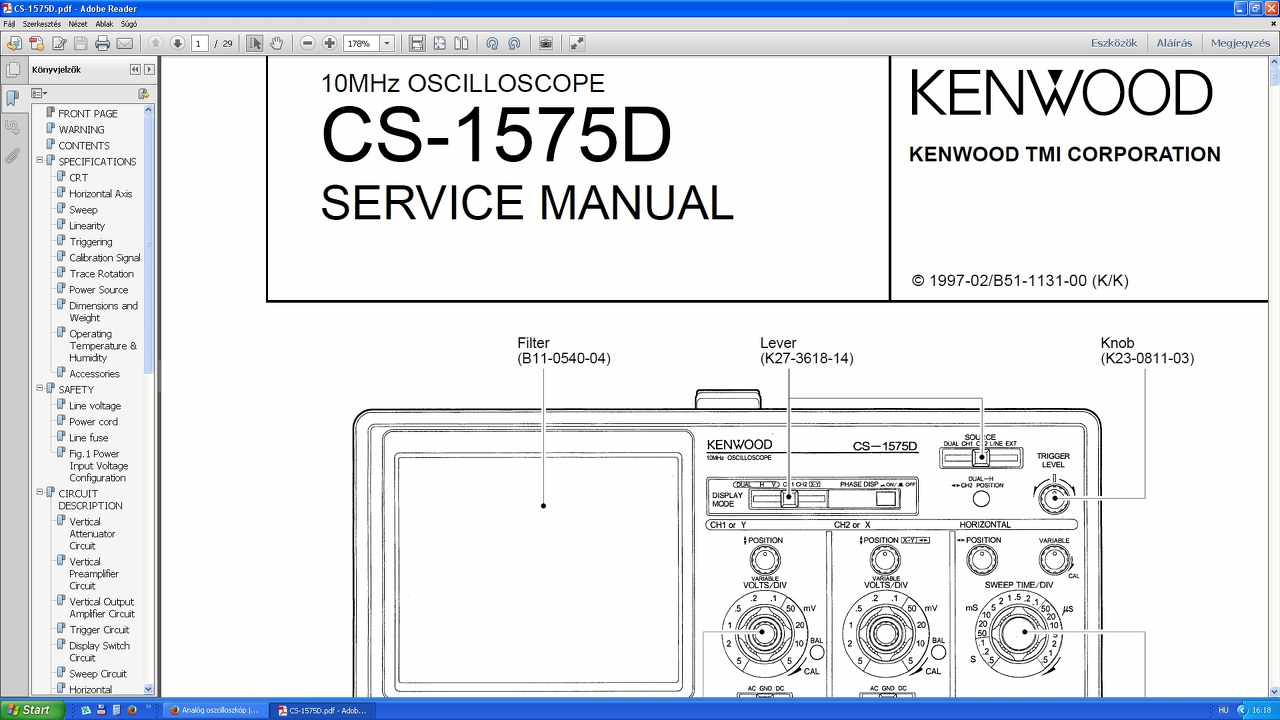Select the Line voltage bookmark
Screen dimensions: 1280x720
(x=94, y=405)
